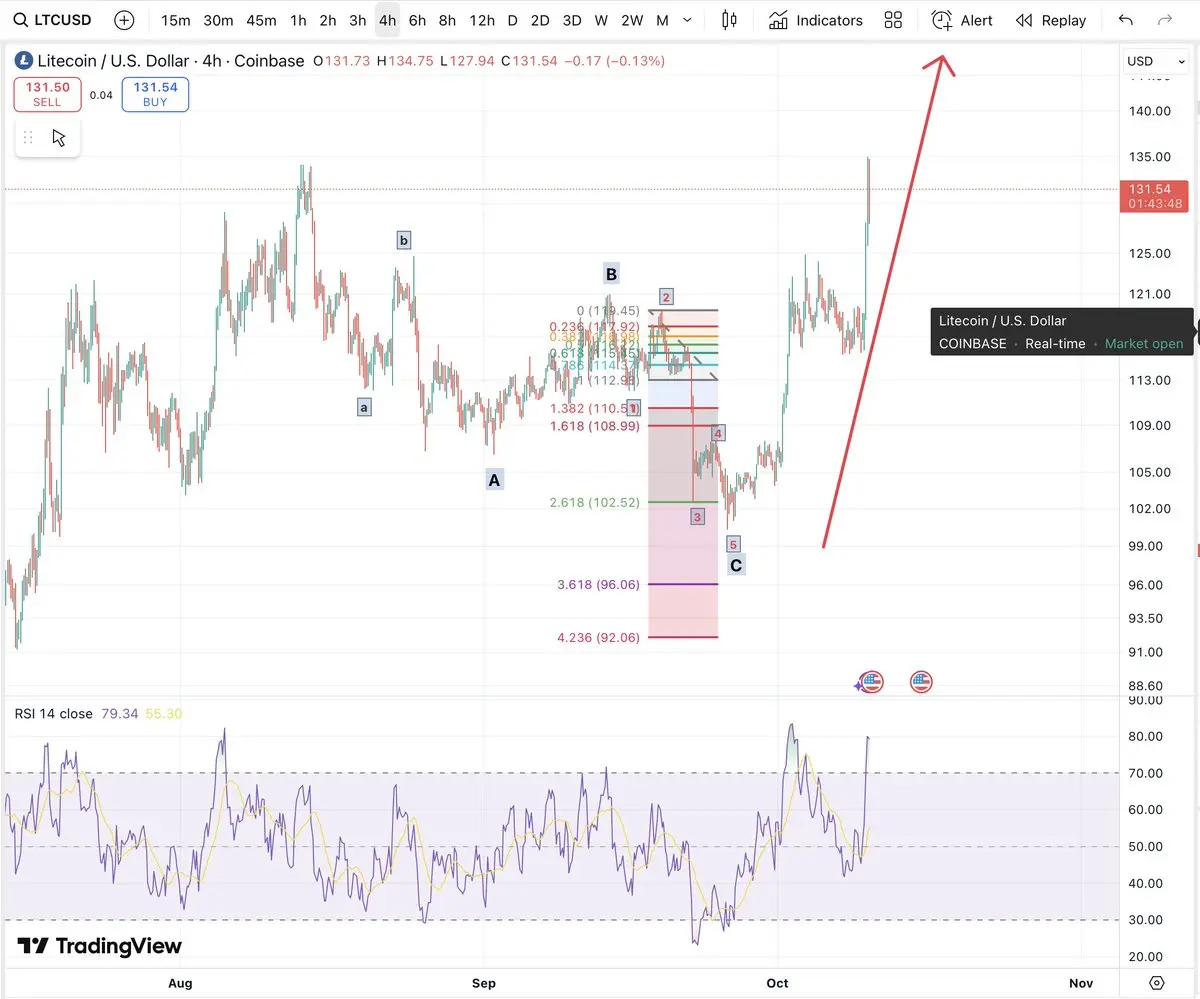Select the active 4h interval button
The height and width of the screenshot is (999, 1200).
click(388, 20)
